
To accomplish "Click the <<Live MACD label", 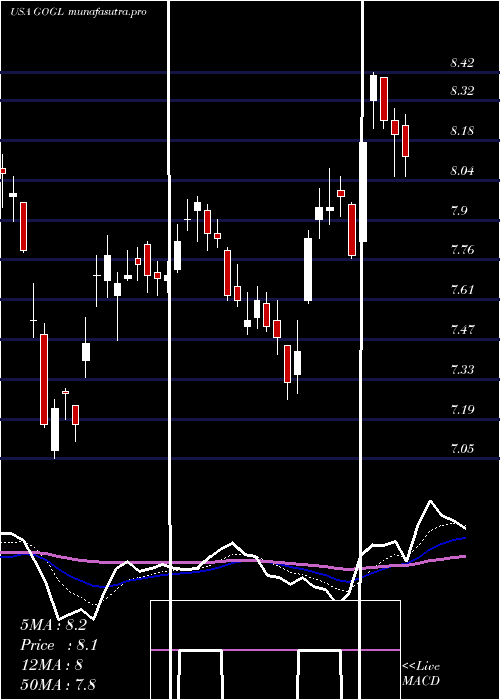I will [x=421, y=673].
